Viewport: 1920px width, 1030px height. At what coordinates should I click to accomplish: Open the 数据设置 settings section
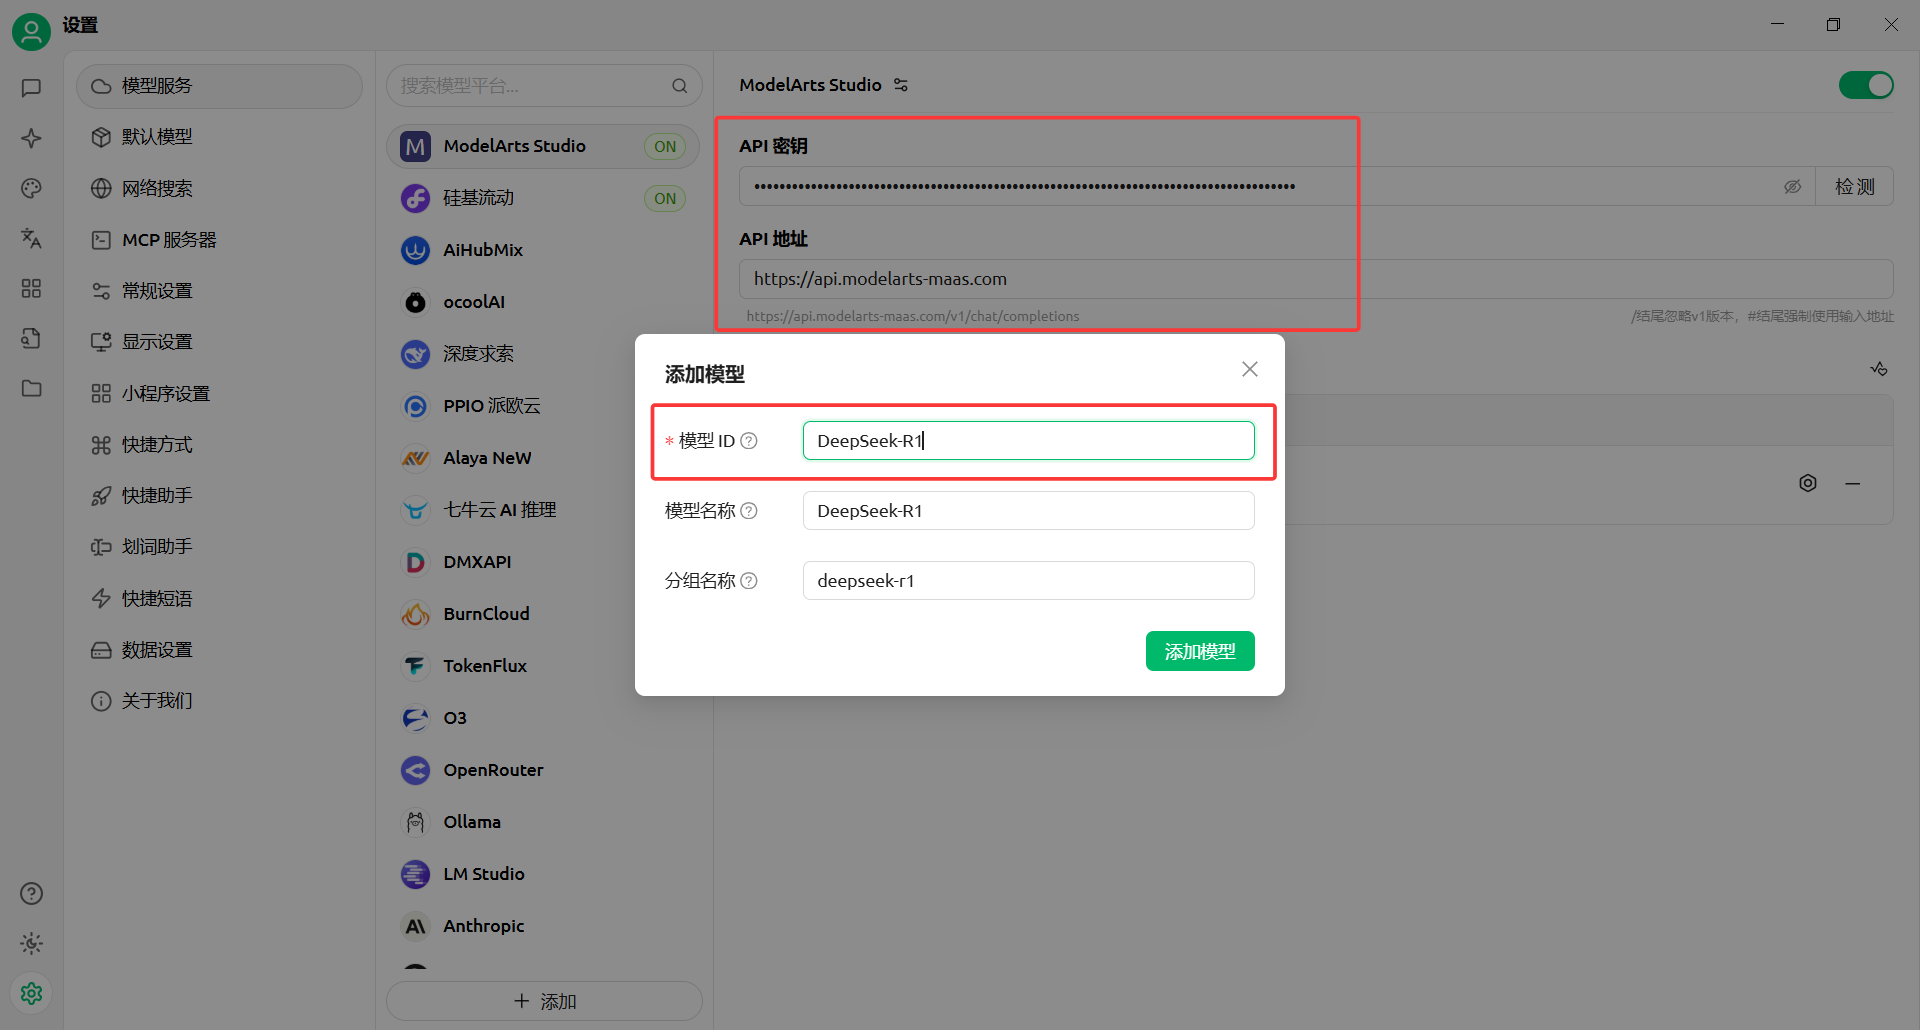tap(219, 650)
